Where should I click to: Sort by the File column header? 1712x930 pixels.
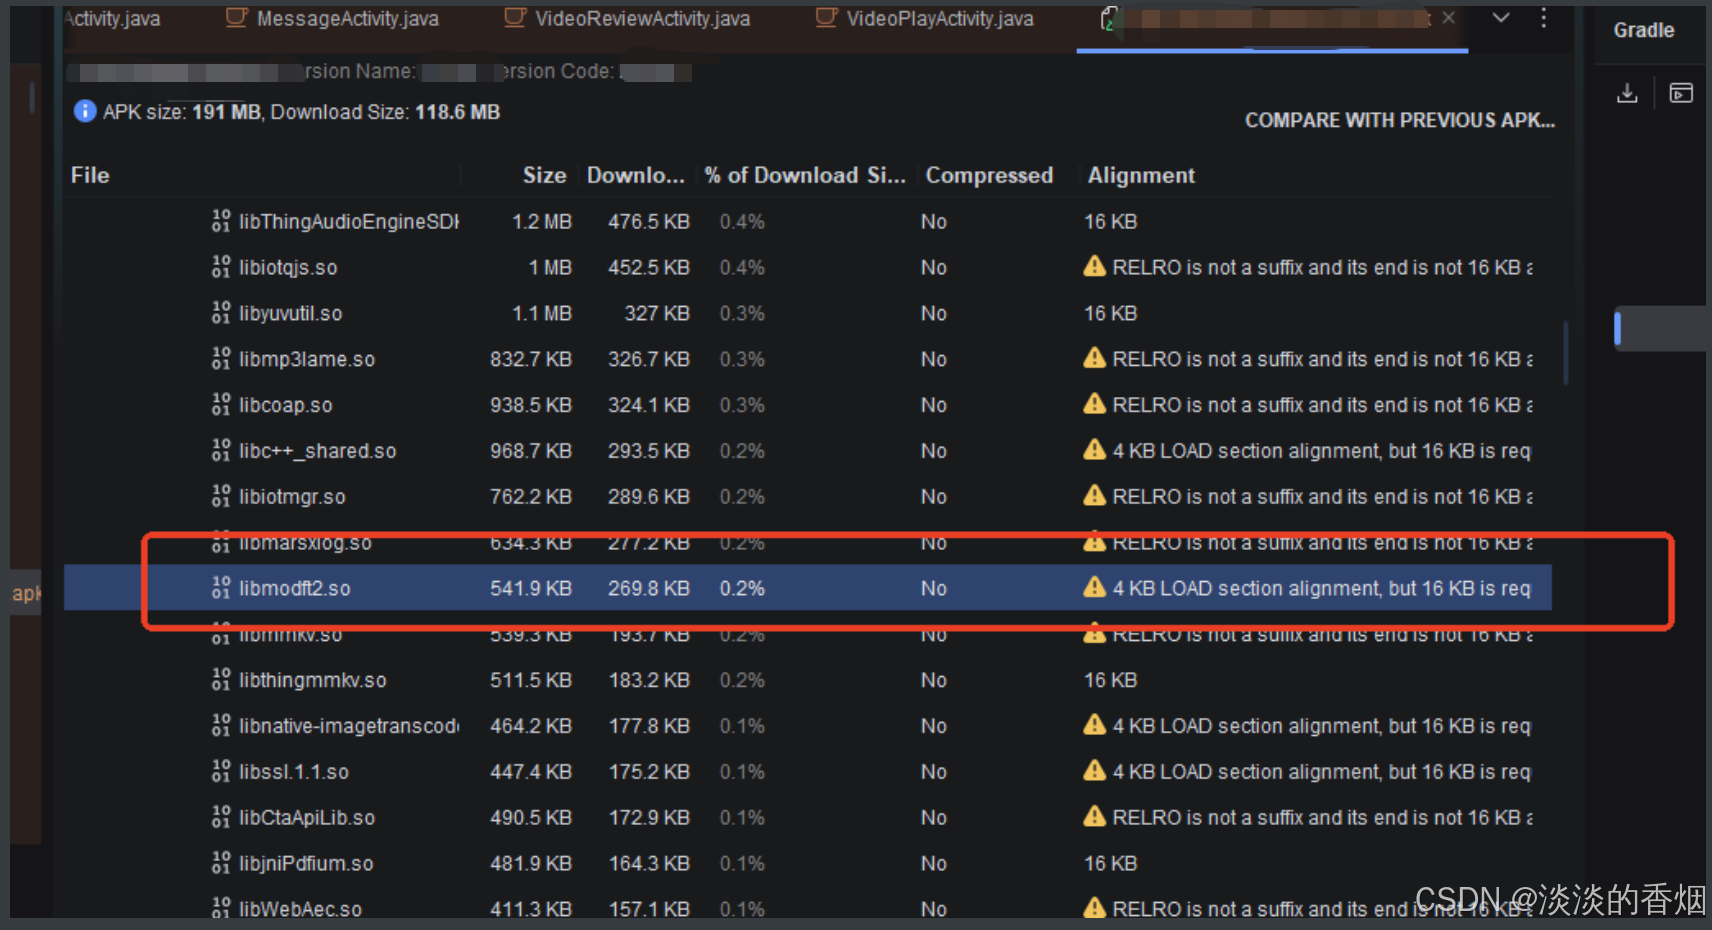[x=90, y=175]
